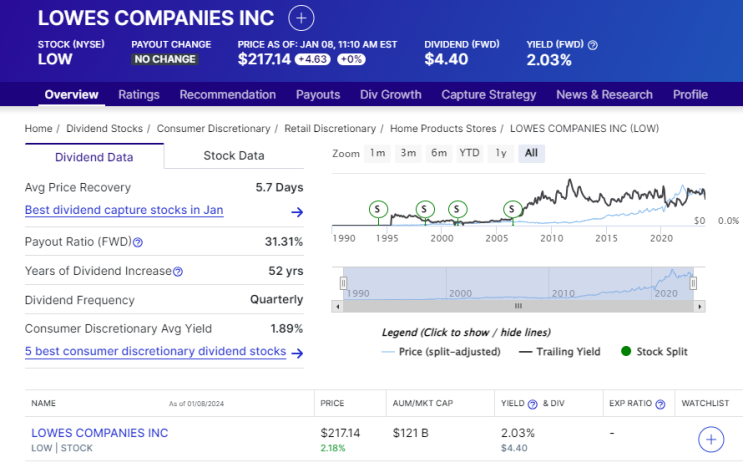The height and width of the screenshot is (473, 743).
Task: Click the Payout Ratio (FWD) info icon
Action: [x=138, y=242]
